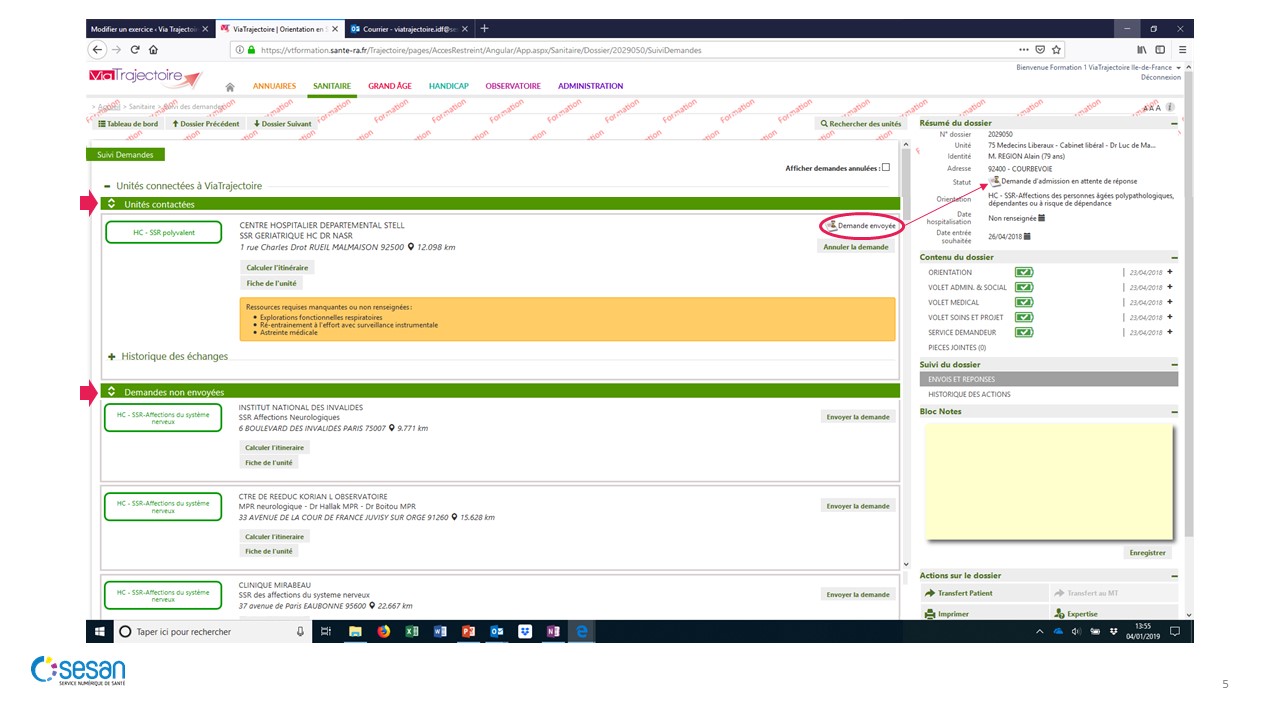Select HISTORIQUE DES ACTIONS in Suivi du dossier
Screen dimensions: 1280x720
tap(969, 394)
